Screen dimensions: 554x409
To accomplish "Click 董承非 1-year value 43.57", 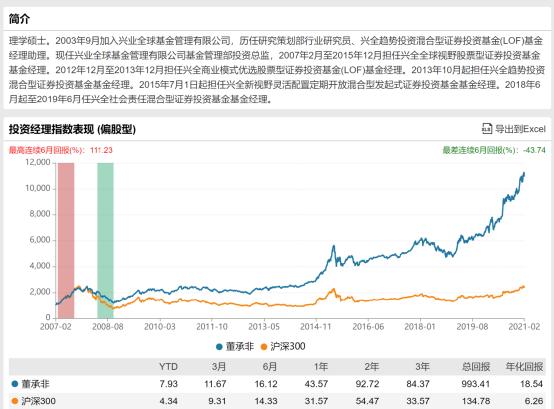I will coord(316,384).
